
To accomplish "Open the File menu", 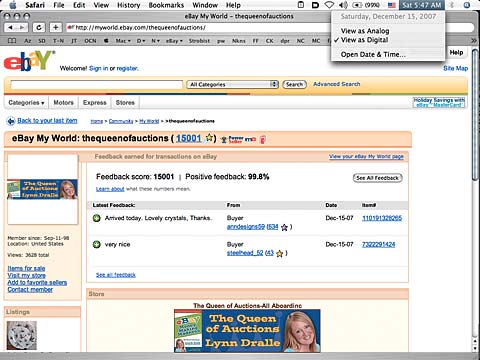I will coord(59,5).
